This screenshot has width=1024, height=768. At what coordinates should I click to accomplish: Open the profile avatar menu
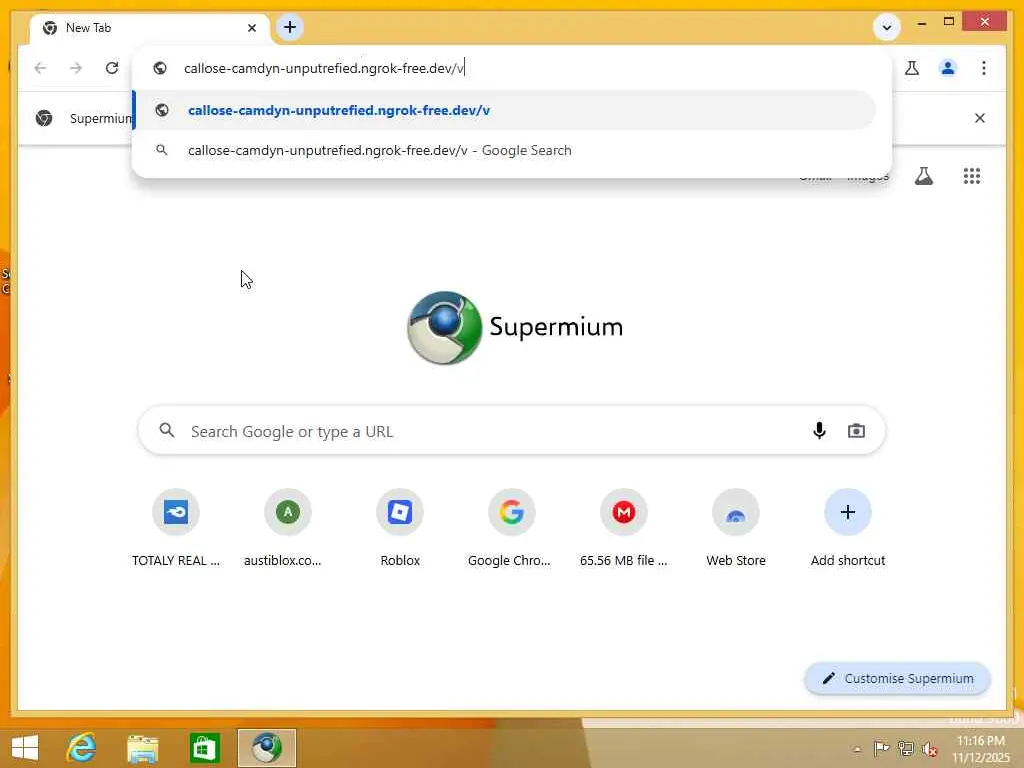948,68
